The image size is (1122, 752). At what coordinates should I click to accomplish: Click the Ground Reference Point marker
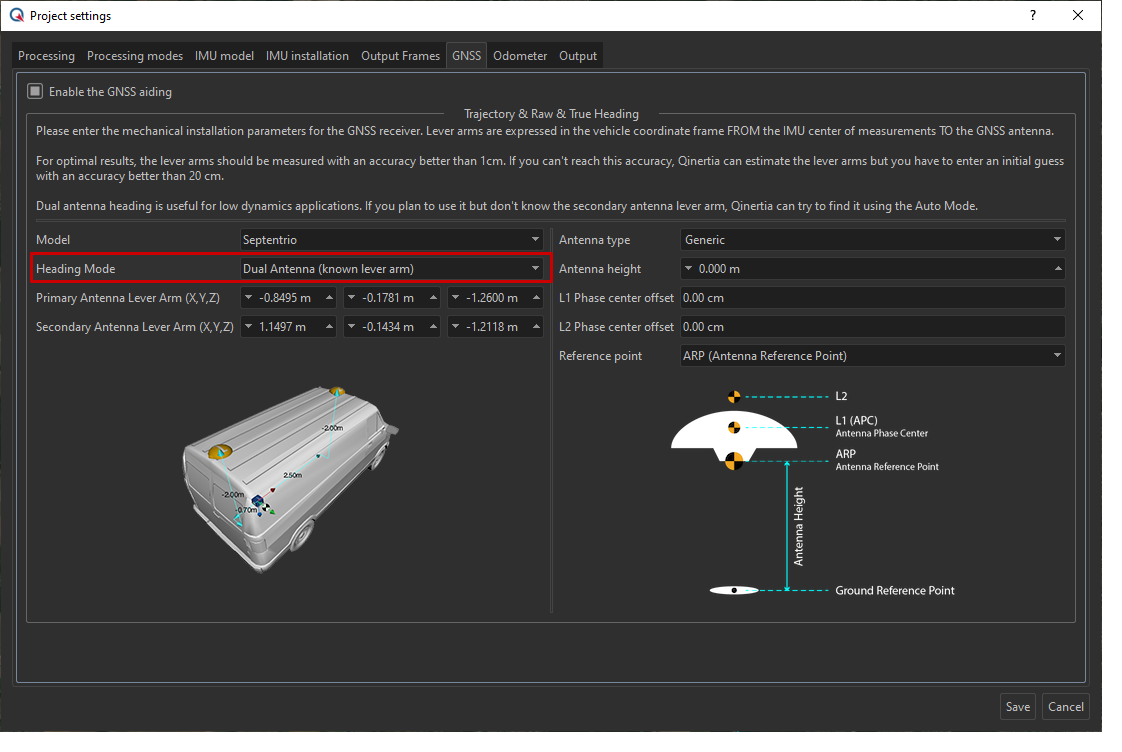pyautogui.click(x=734, y=590)
